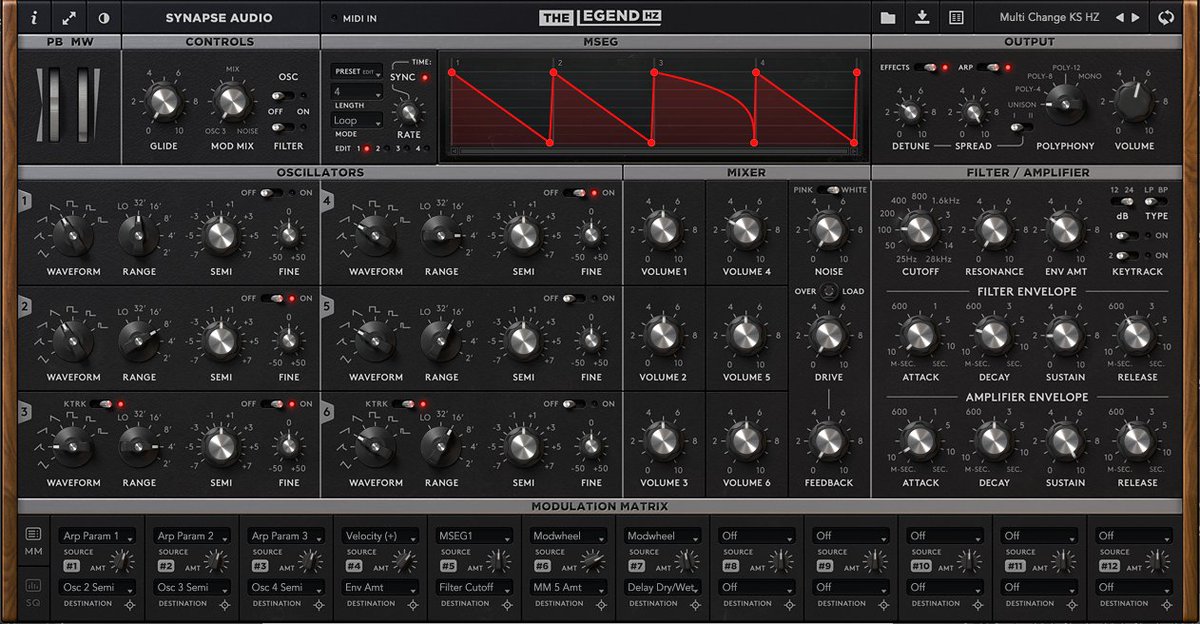
Task: Toggle the contrast theme icon
Action: pos(103,17)
